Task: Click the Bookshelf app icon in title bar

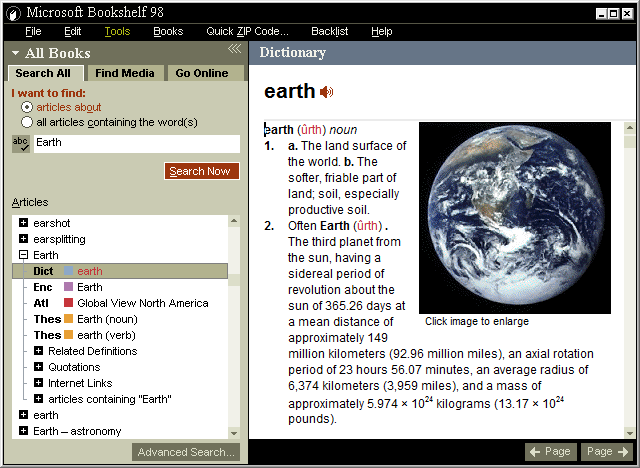Action: click(13, 13)
